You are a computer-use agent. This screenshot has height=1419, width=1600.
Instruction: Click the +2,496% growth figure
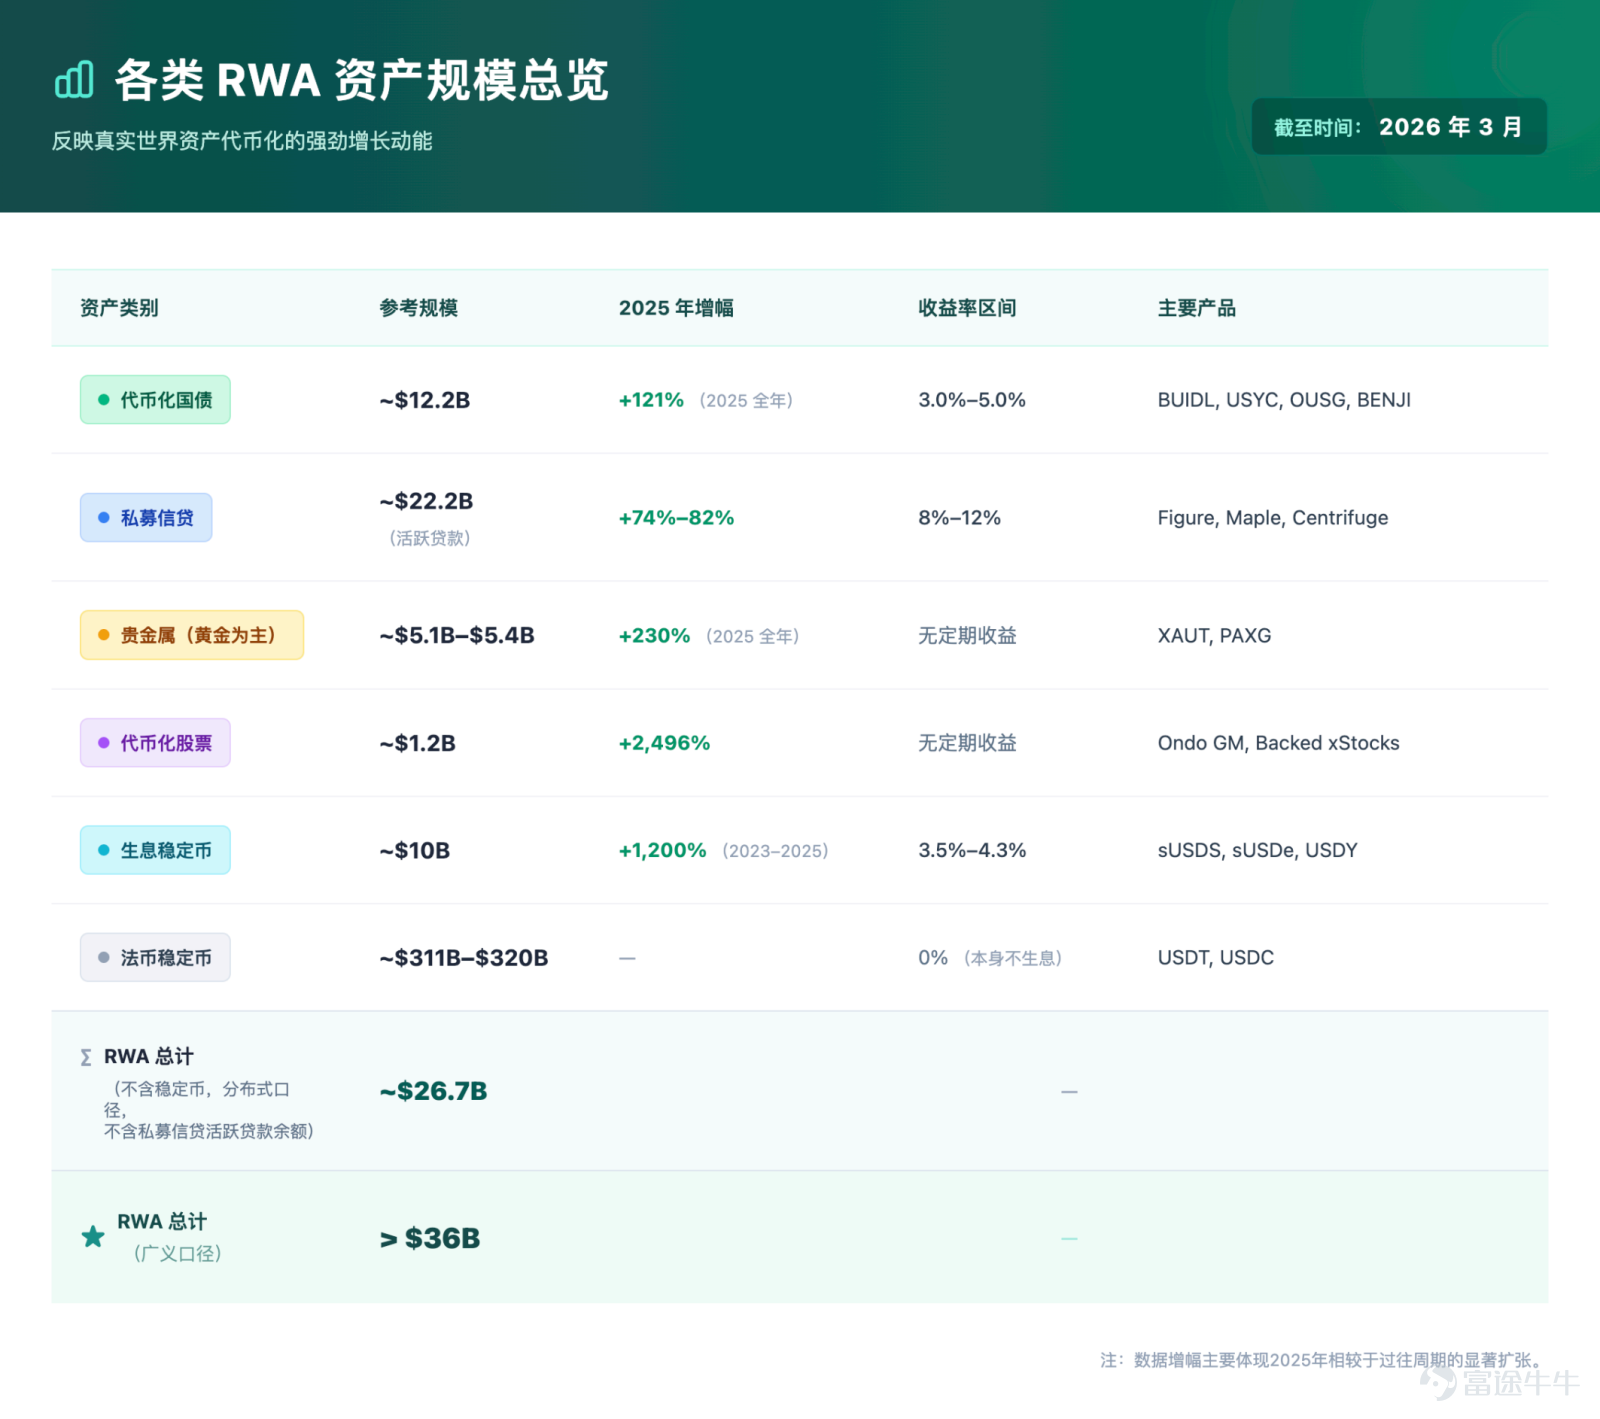click(664, 743)
